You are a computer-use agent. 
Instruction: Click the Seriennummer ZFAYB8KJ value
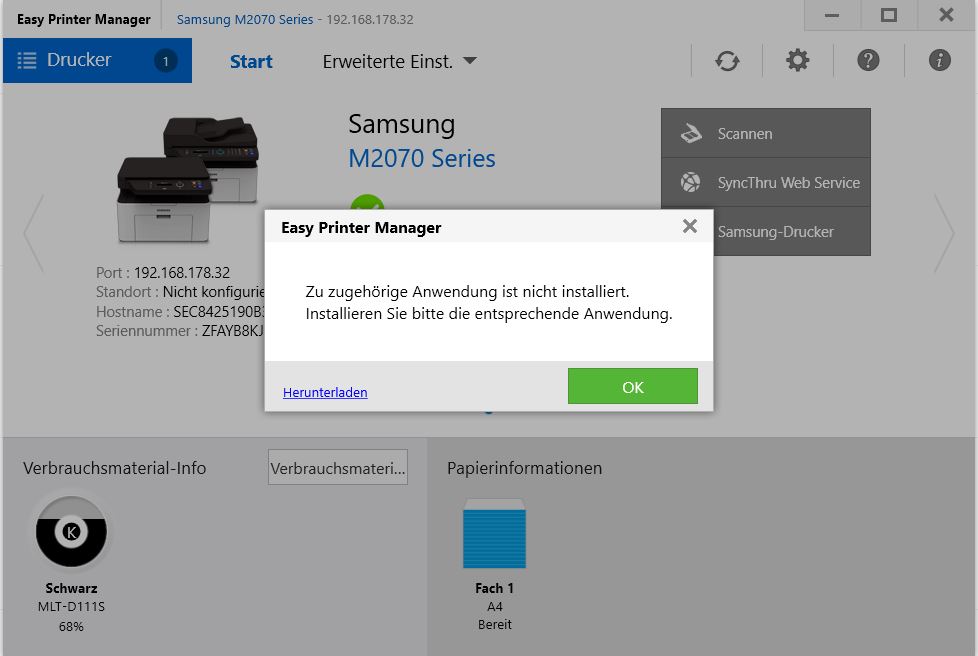click(x=232, y=330)
